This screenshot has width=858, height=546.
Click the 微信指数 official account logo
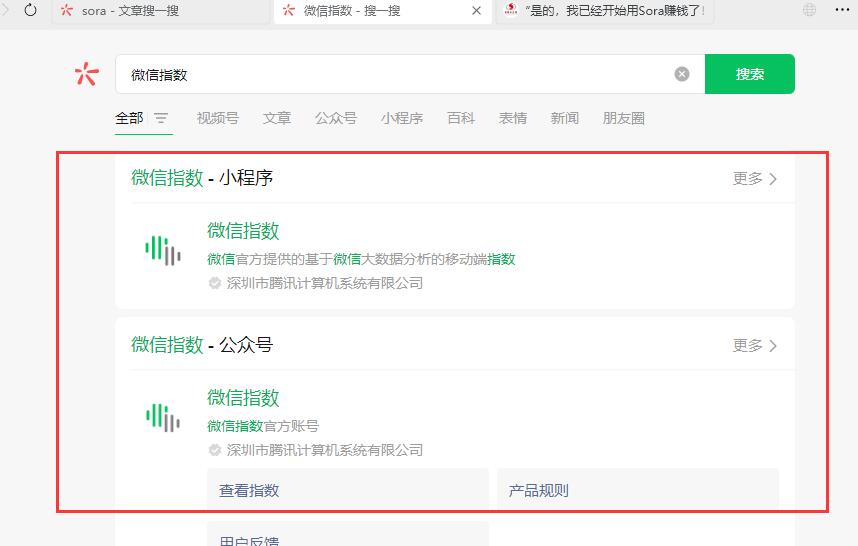click(x=163, y=417)
